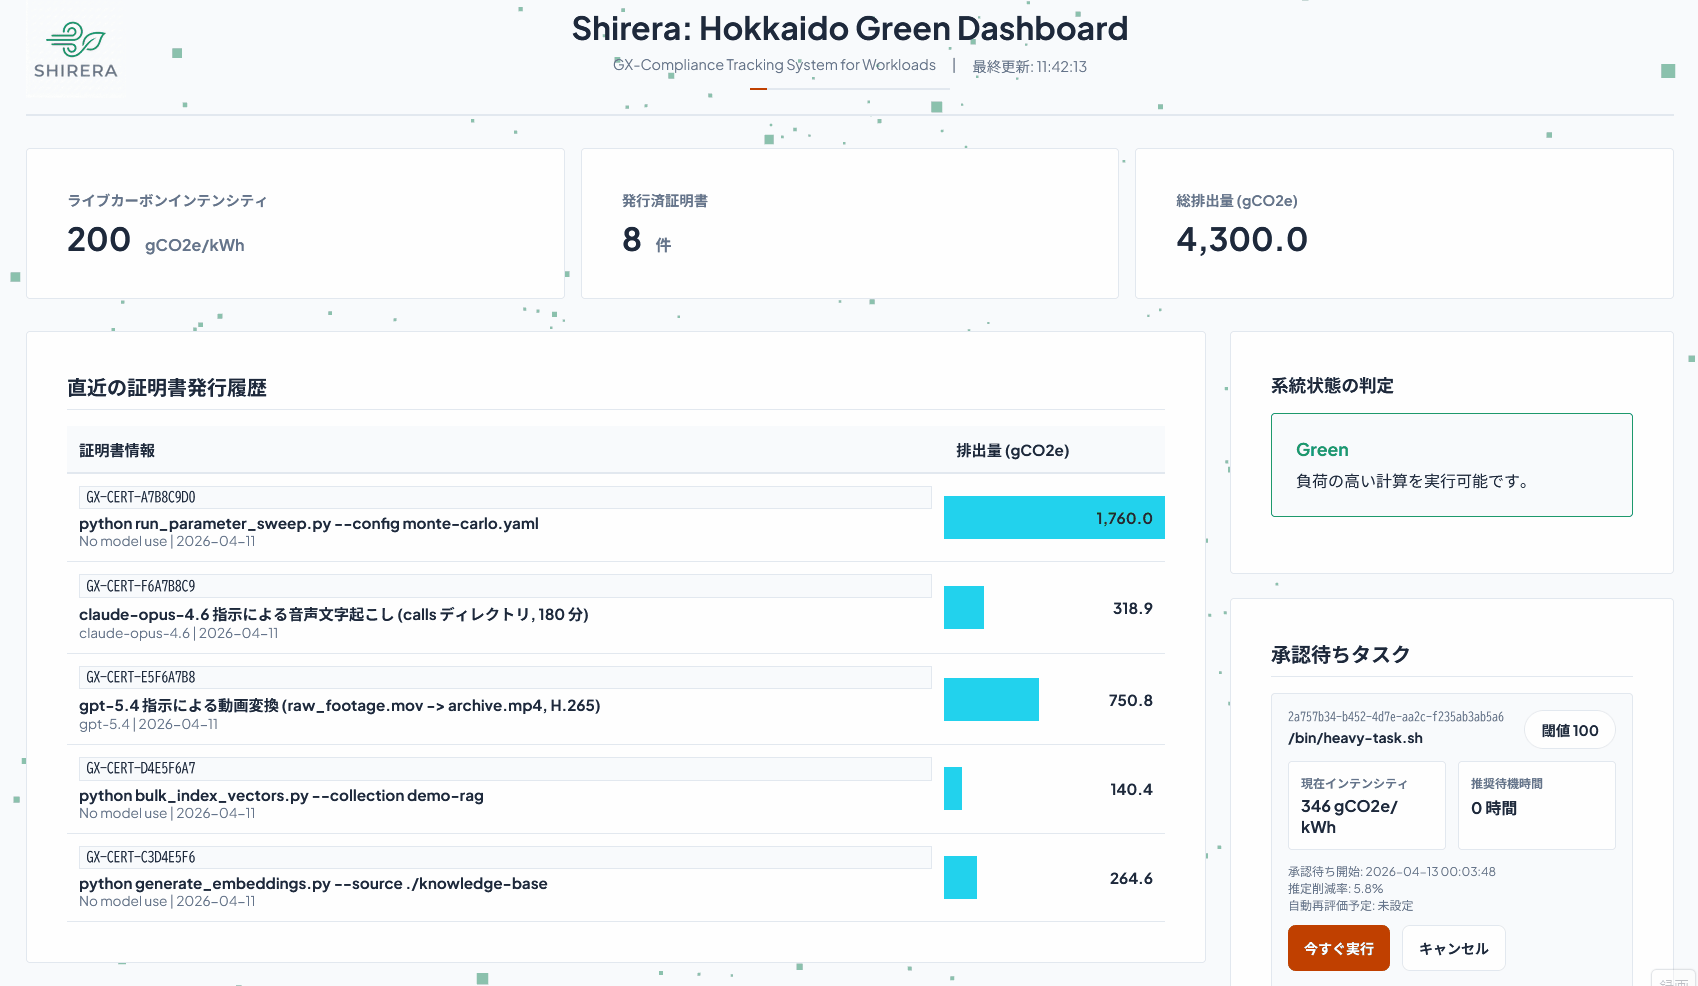Click the キャンセル button
Viewport: 1698px width, 986px height.
pyautogui.click(x=1453, y=948)
